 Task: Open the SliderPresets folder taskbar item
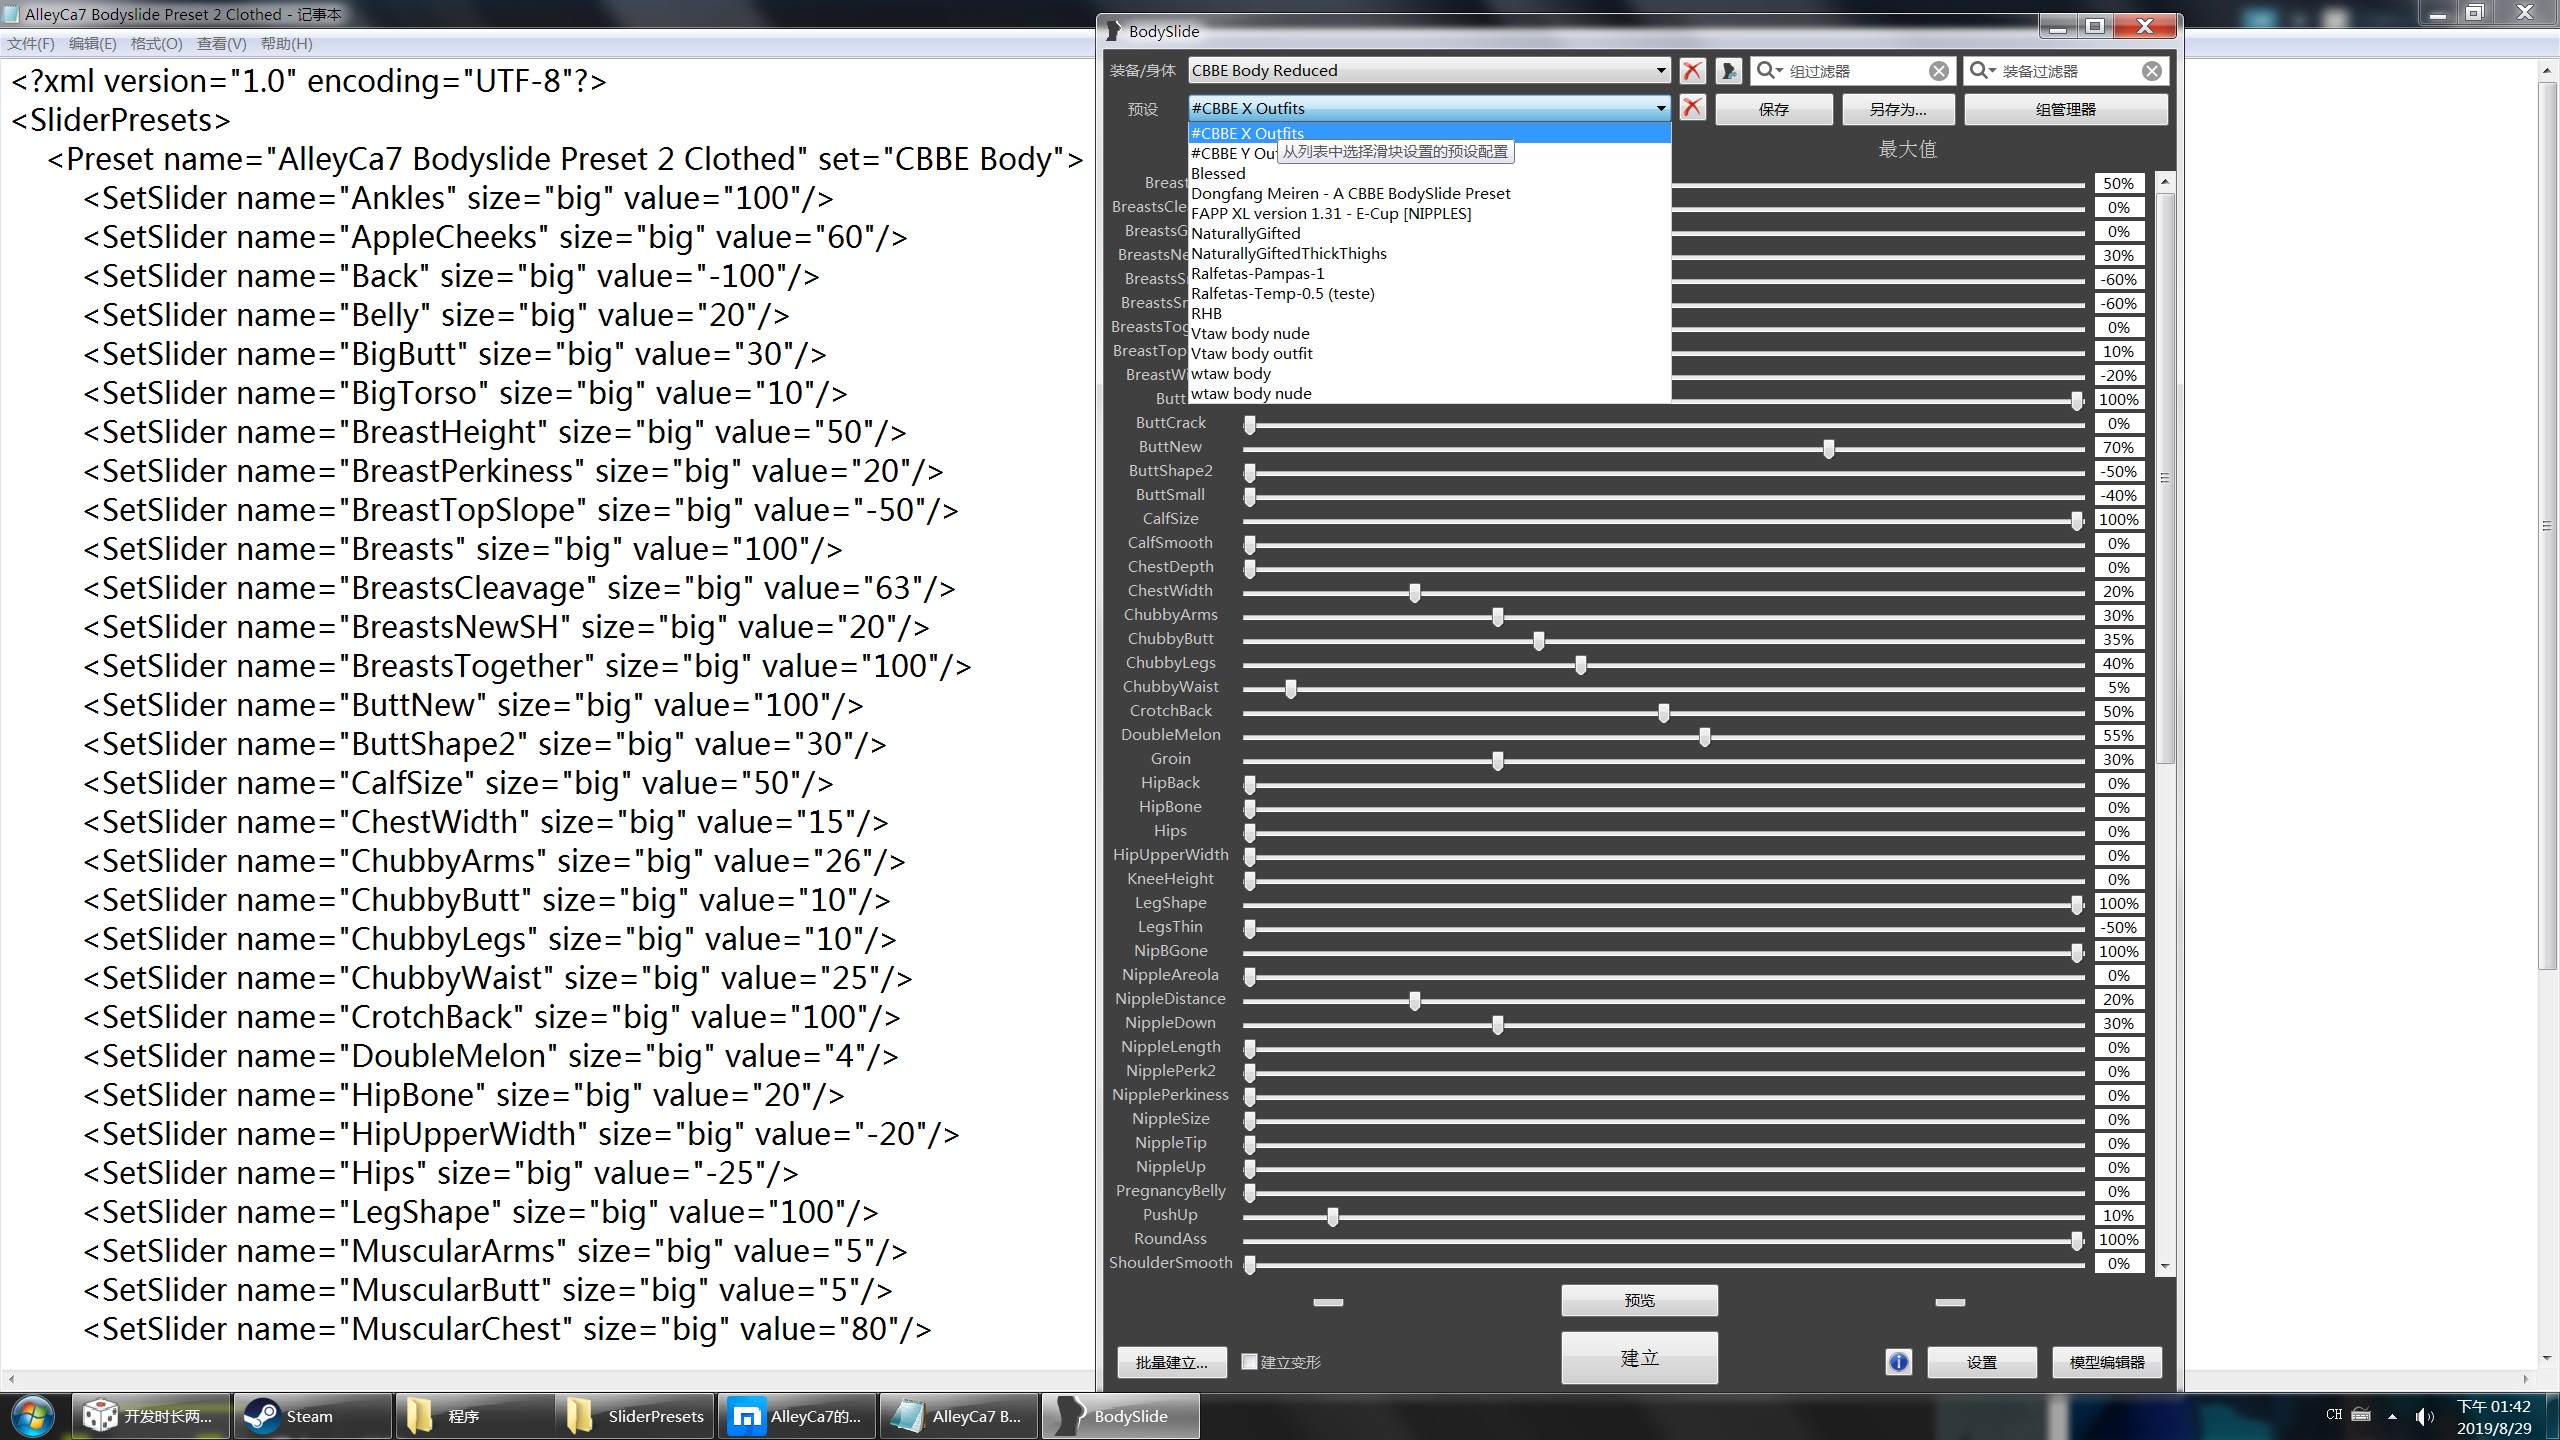click(x=636, y=1416)
